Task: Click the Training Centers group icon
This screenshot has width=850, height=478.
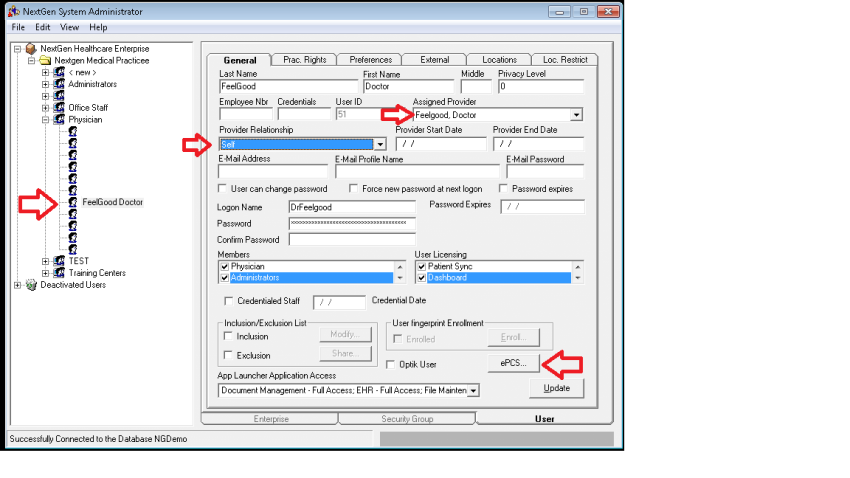Action: point(59,273)
